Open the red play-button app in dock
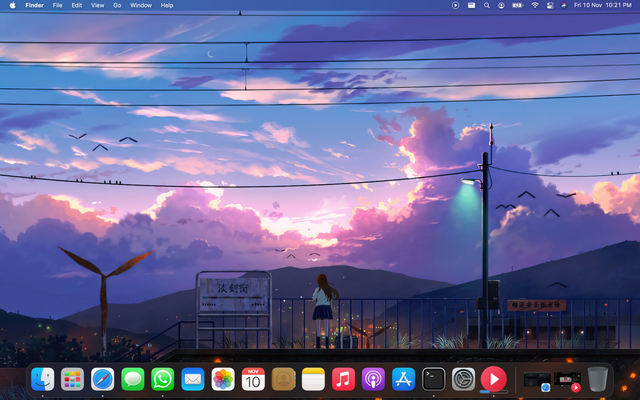640x400 pixels. (x=494, y=379)
